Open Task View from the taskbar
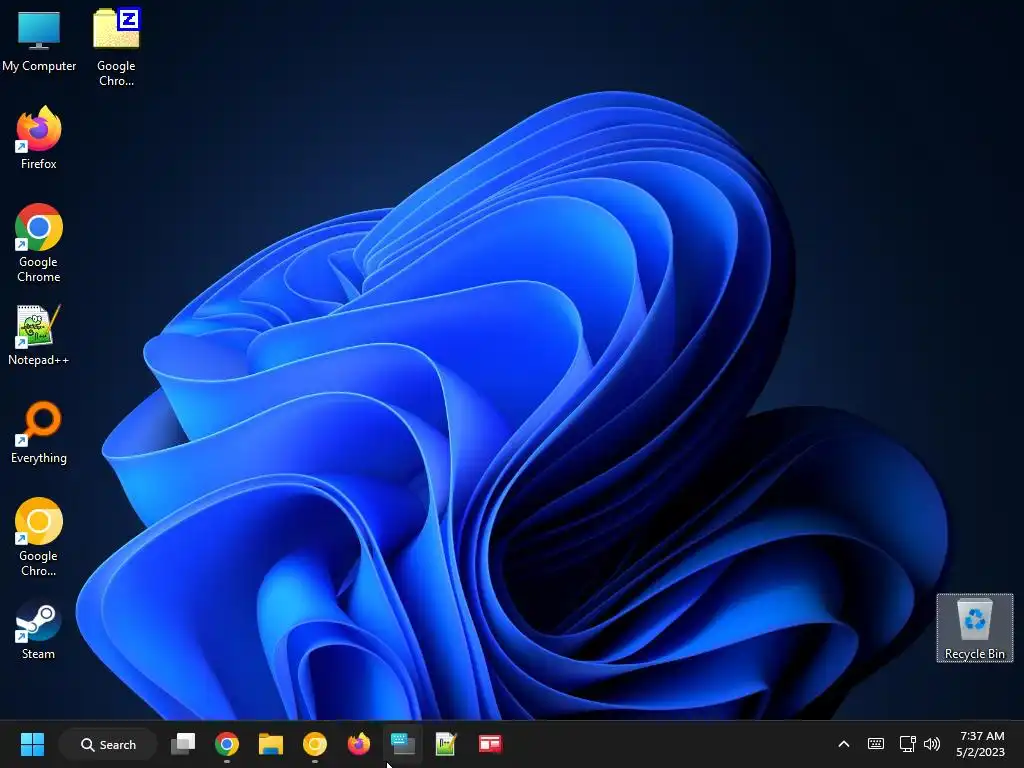This screenshot has width=1024, height=768. pos(183,744)
